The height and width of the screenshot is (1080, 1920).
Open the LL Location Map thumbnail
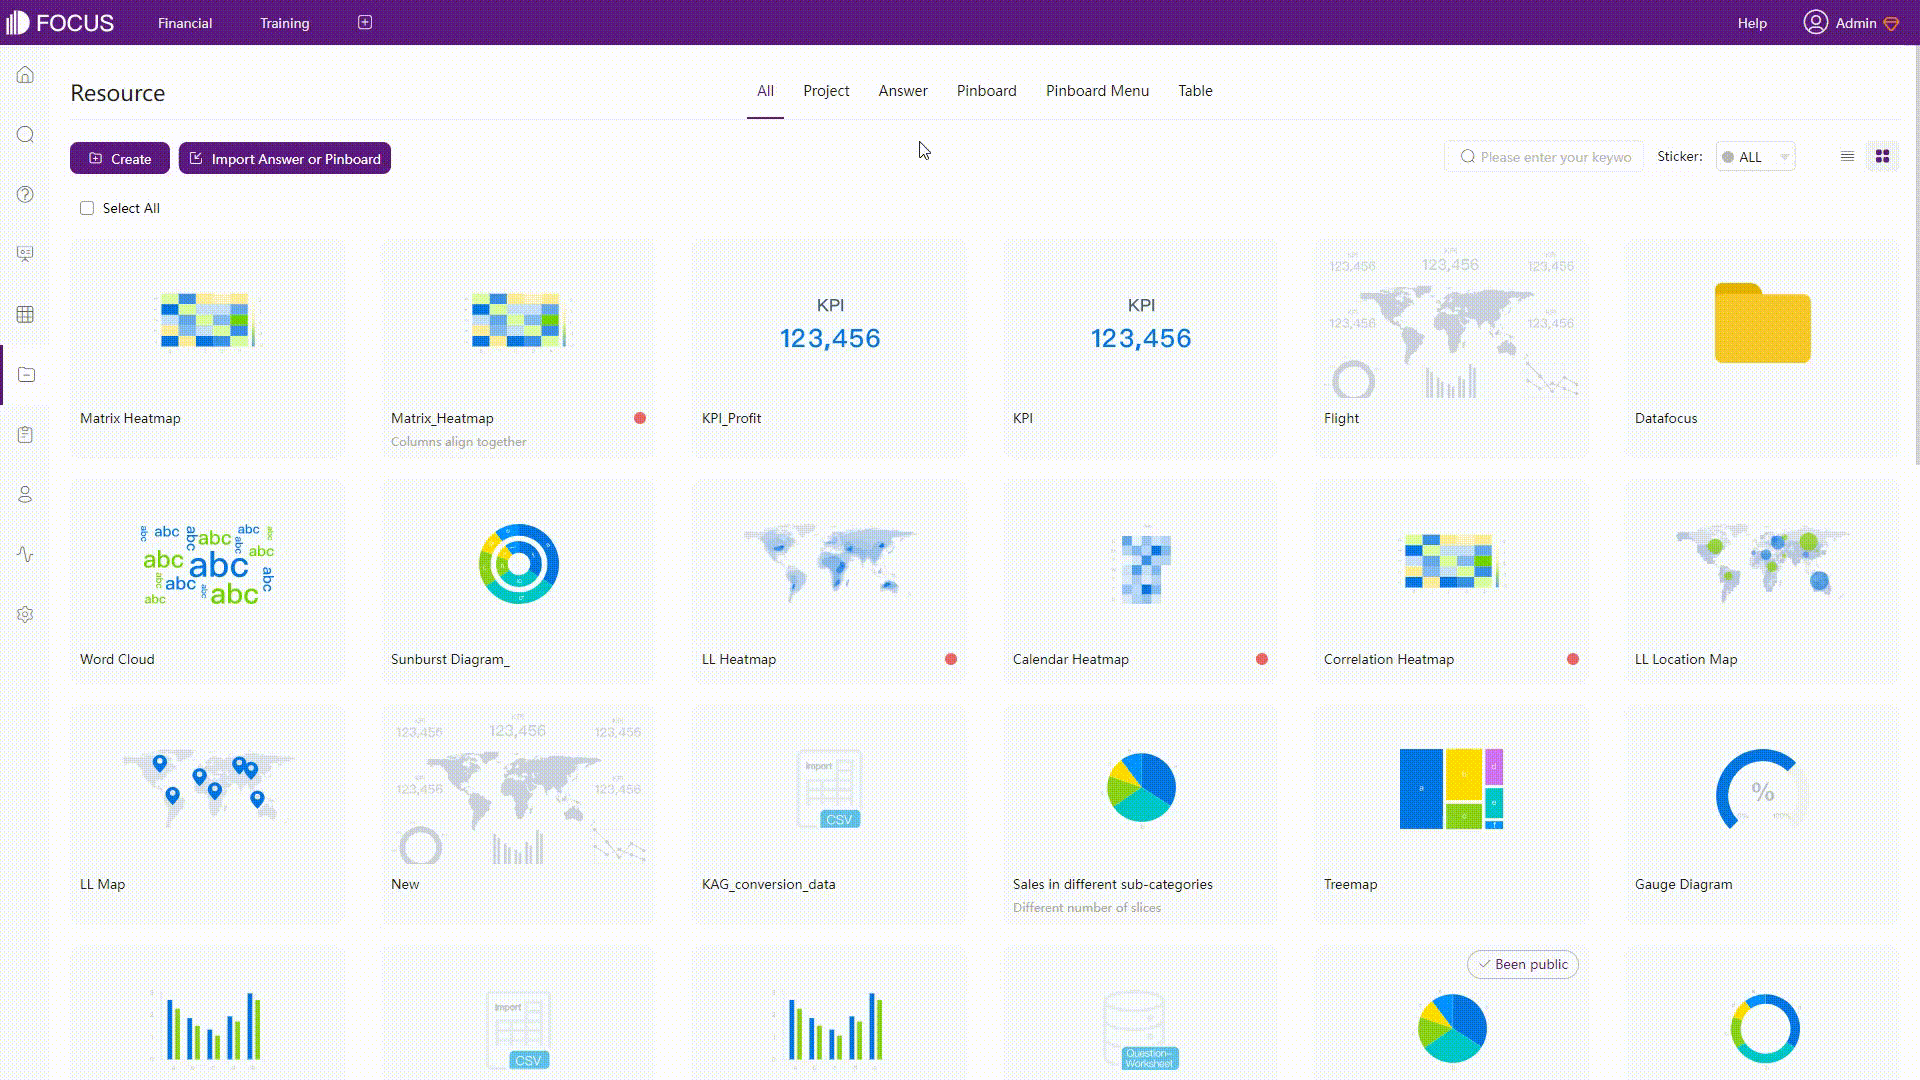[x=1762, y=562]
